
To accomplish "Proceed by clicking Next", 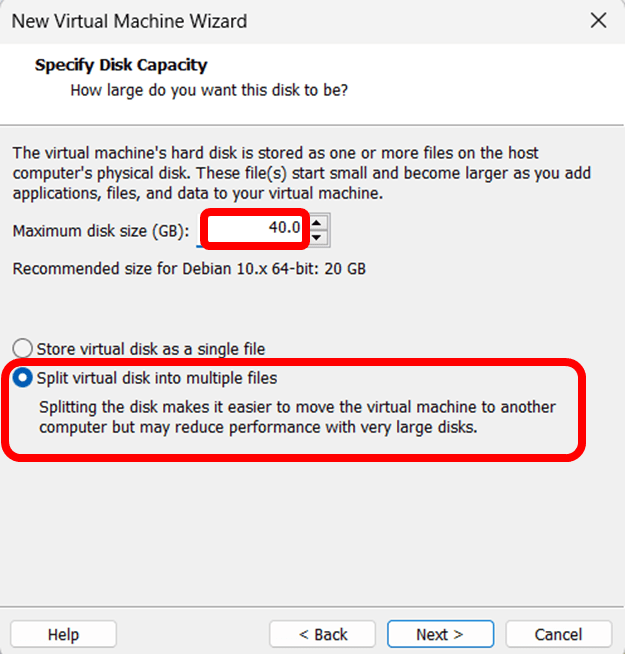I will pos(440,634).
